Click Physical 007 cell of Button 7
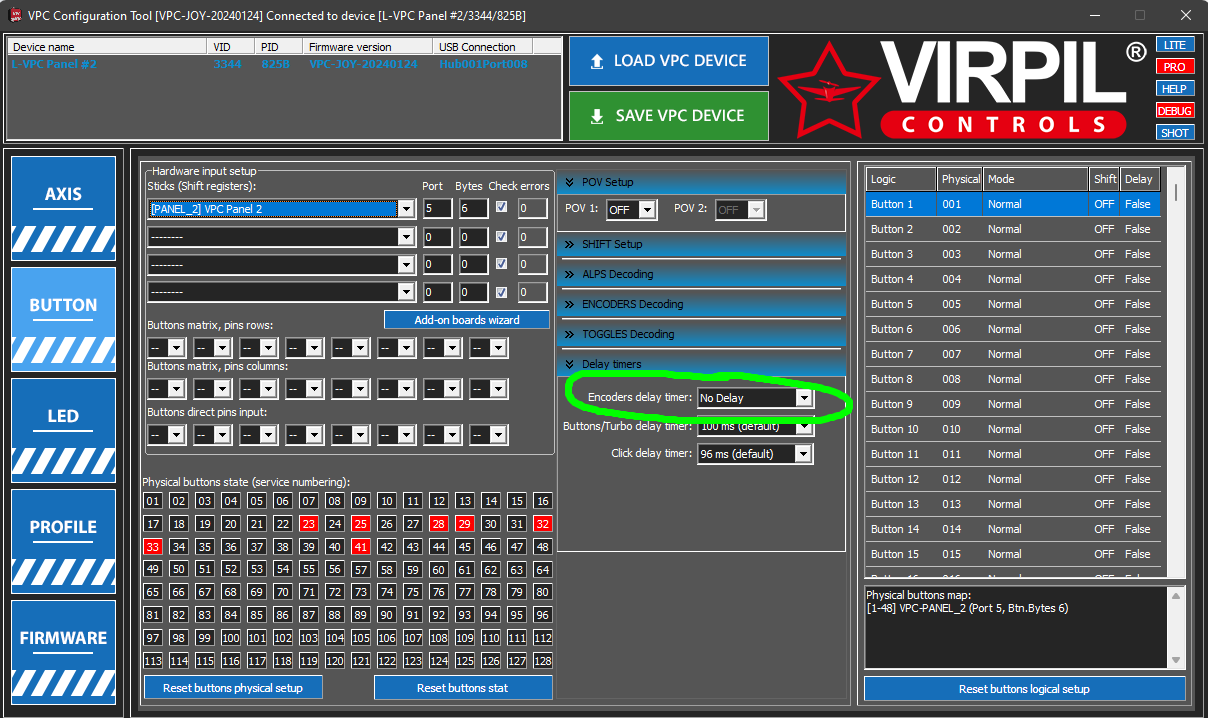Image resolution: width=1208 pixels, height=718 pixels. coord(961,354)
